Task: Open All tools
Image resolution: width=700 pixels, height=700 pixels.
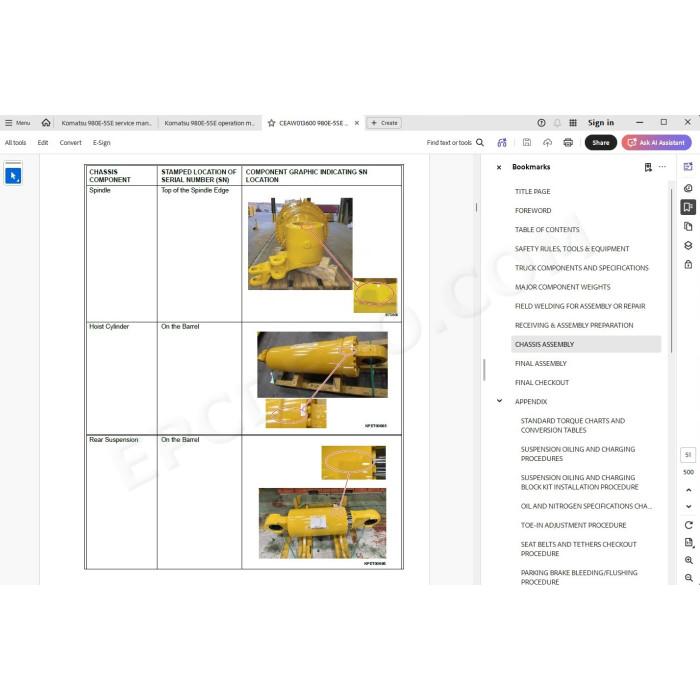Action: click(x=16, y=142)
